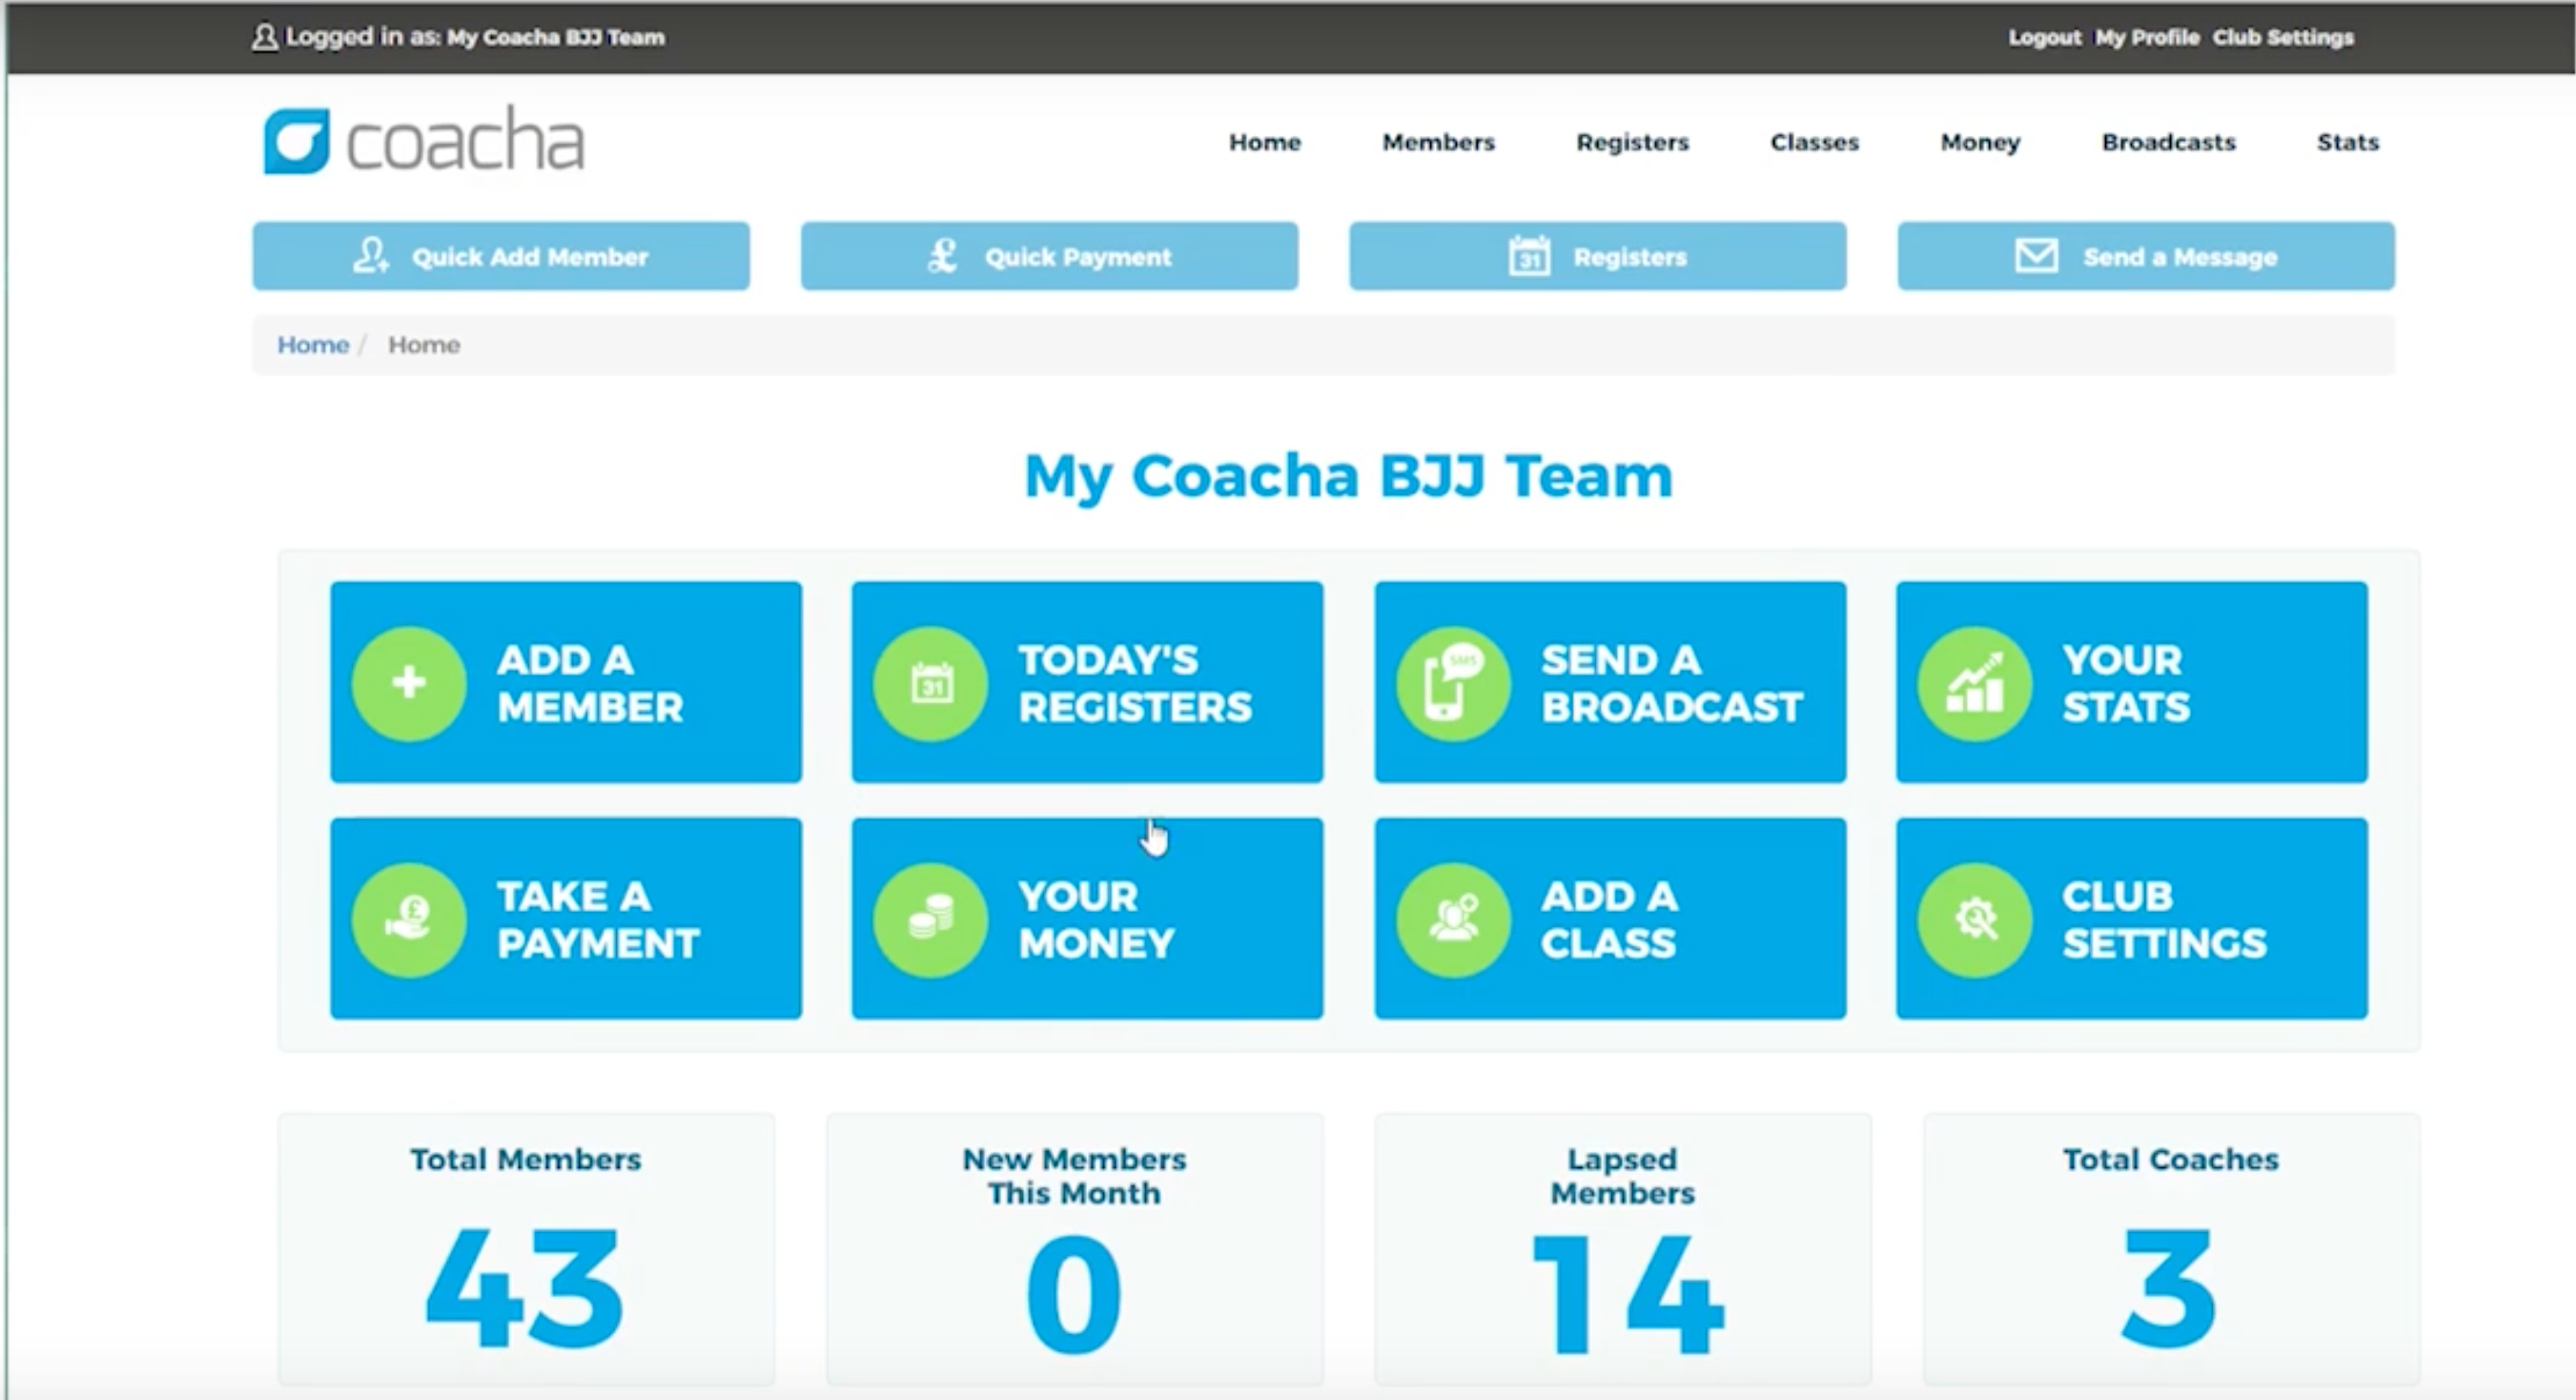Click the 'Quick Payment' label
Image resolution: width=2576 pixels, height=1400 pixels.
(x=1078, y=257)
